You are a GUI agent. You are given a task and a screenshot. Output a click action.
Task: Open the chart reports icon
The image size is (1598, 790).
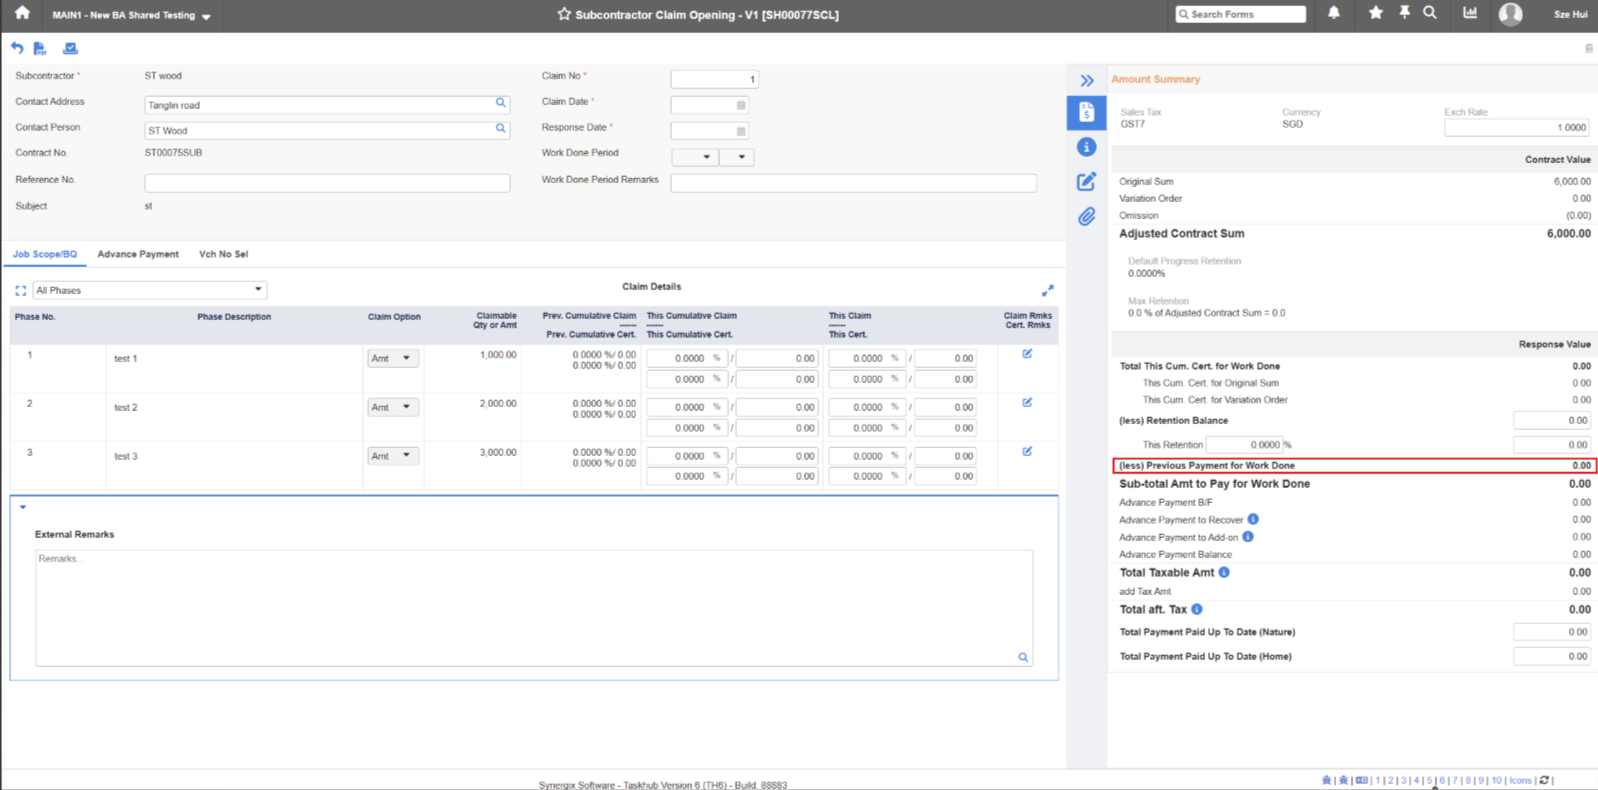click(x=1469, y=13)
